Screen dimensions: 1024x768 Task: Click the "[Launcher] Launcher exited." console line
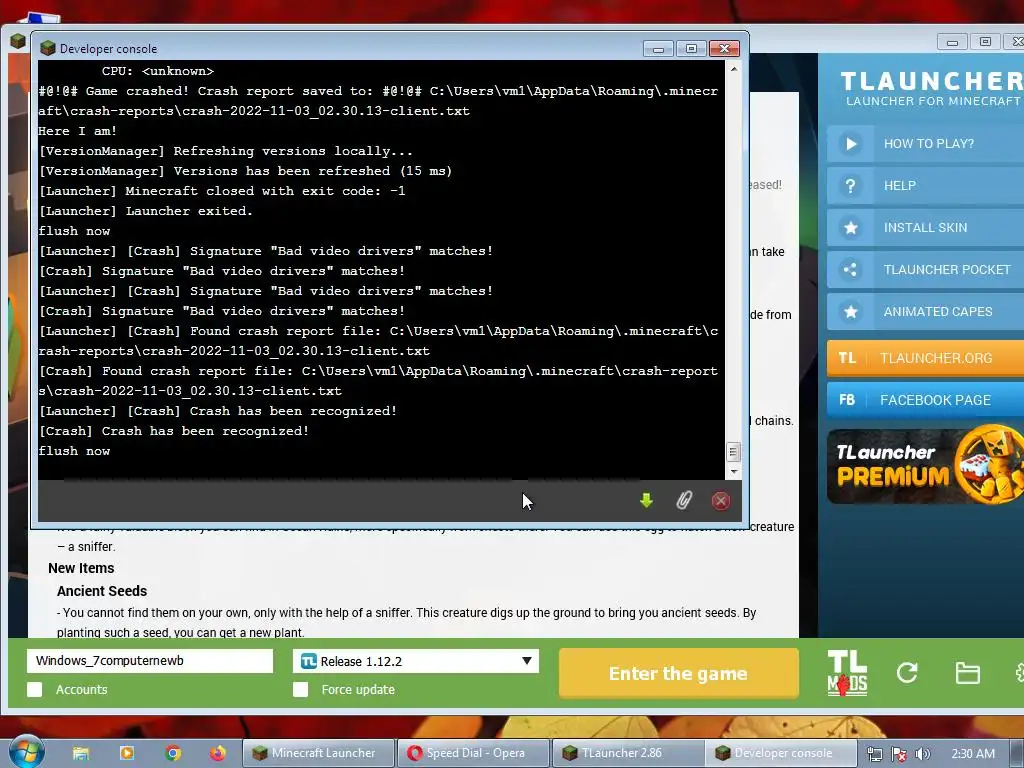click(x=146, y=211)
